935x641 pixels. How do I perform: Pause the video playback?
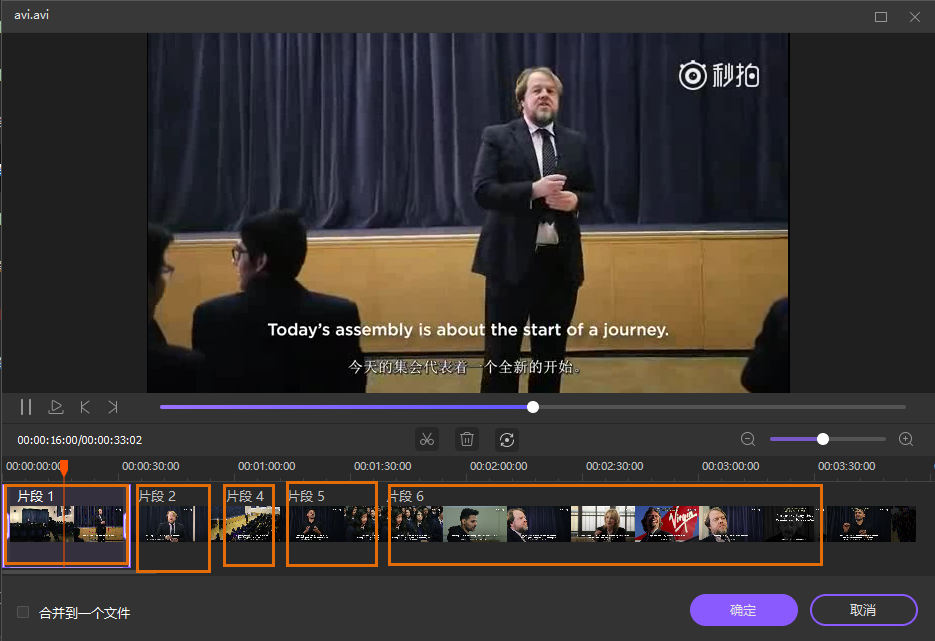[x=26, y=407]
